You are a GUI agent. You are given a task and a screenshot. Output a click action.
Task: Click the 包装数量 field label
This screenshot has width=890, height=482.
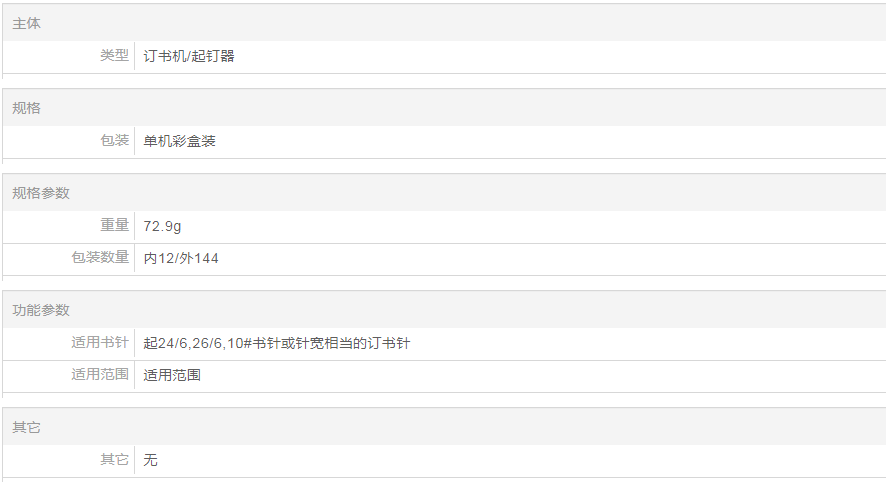100,258
